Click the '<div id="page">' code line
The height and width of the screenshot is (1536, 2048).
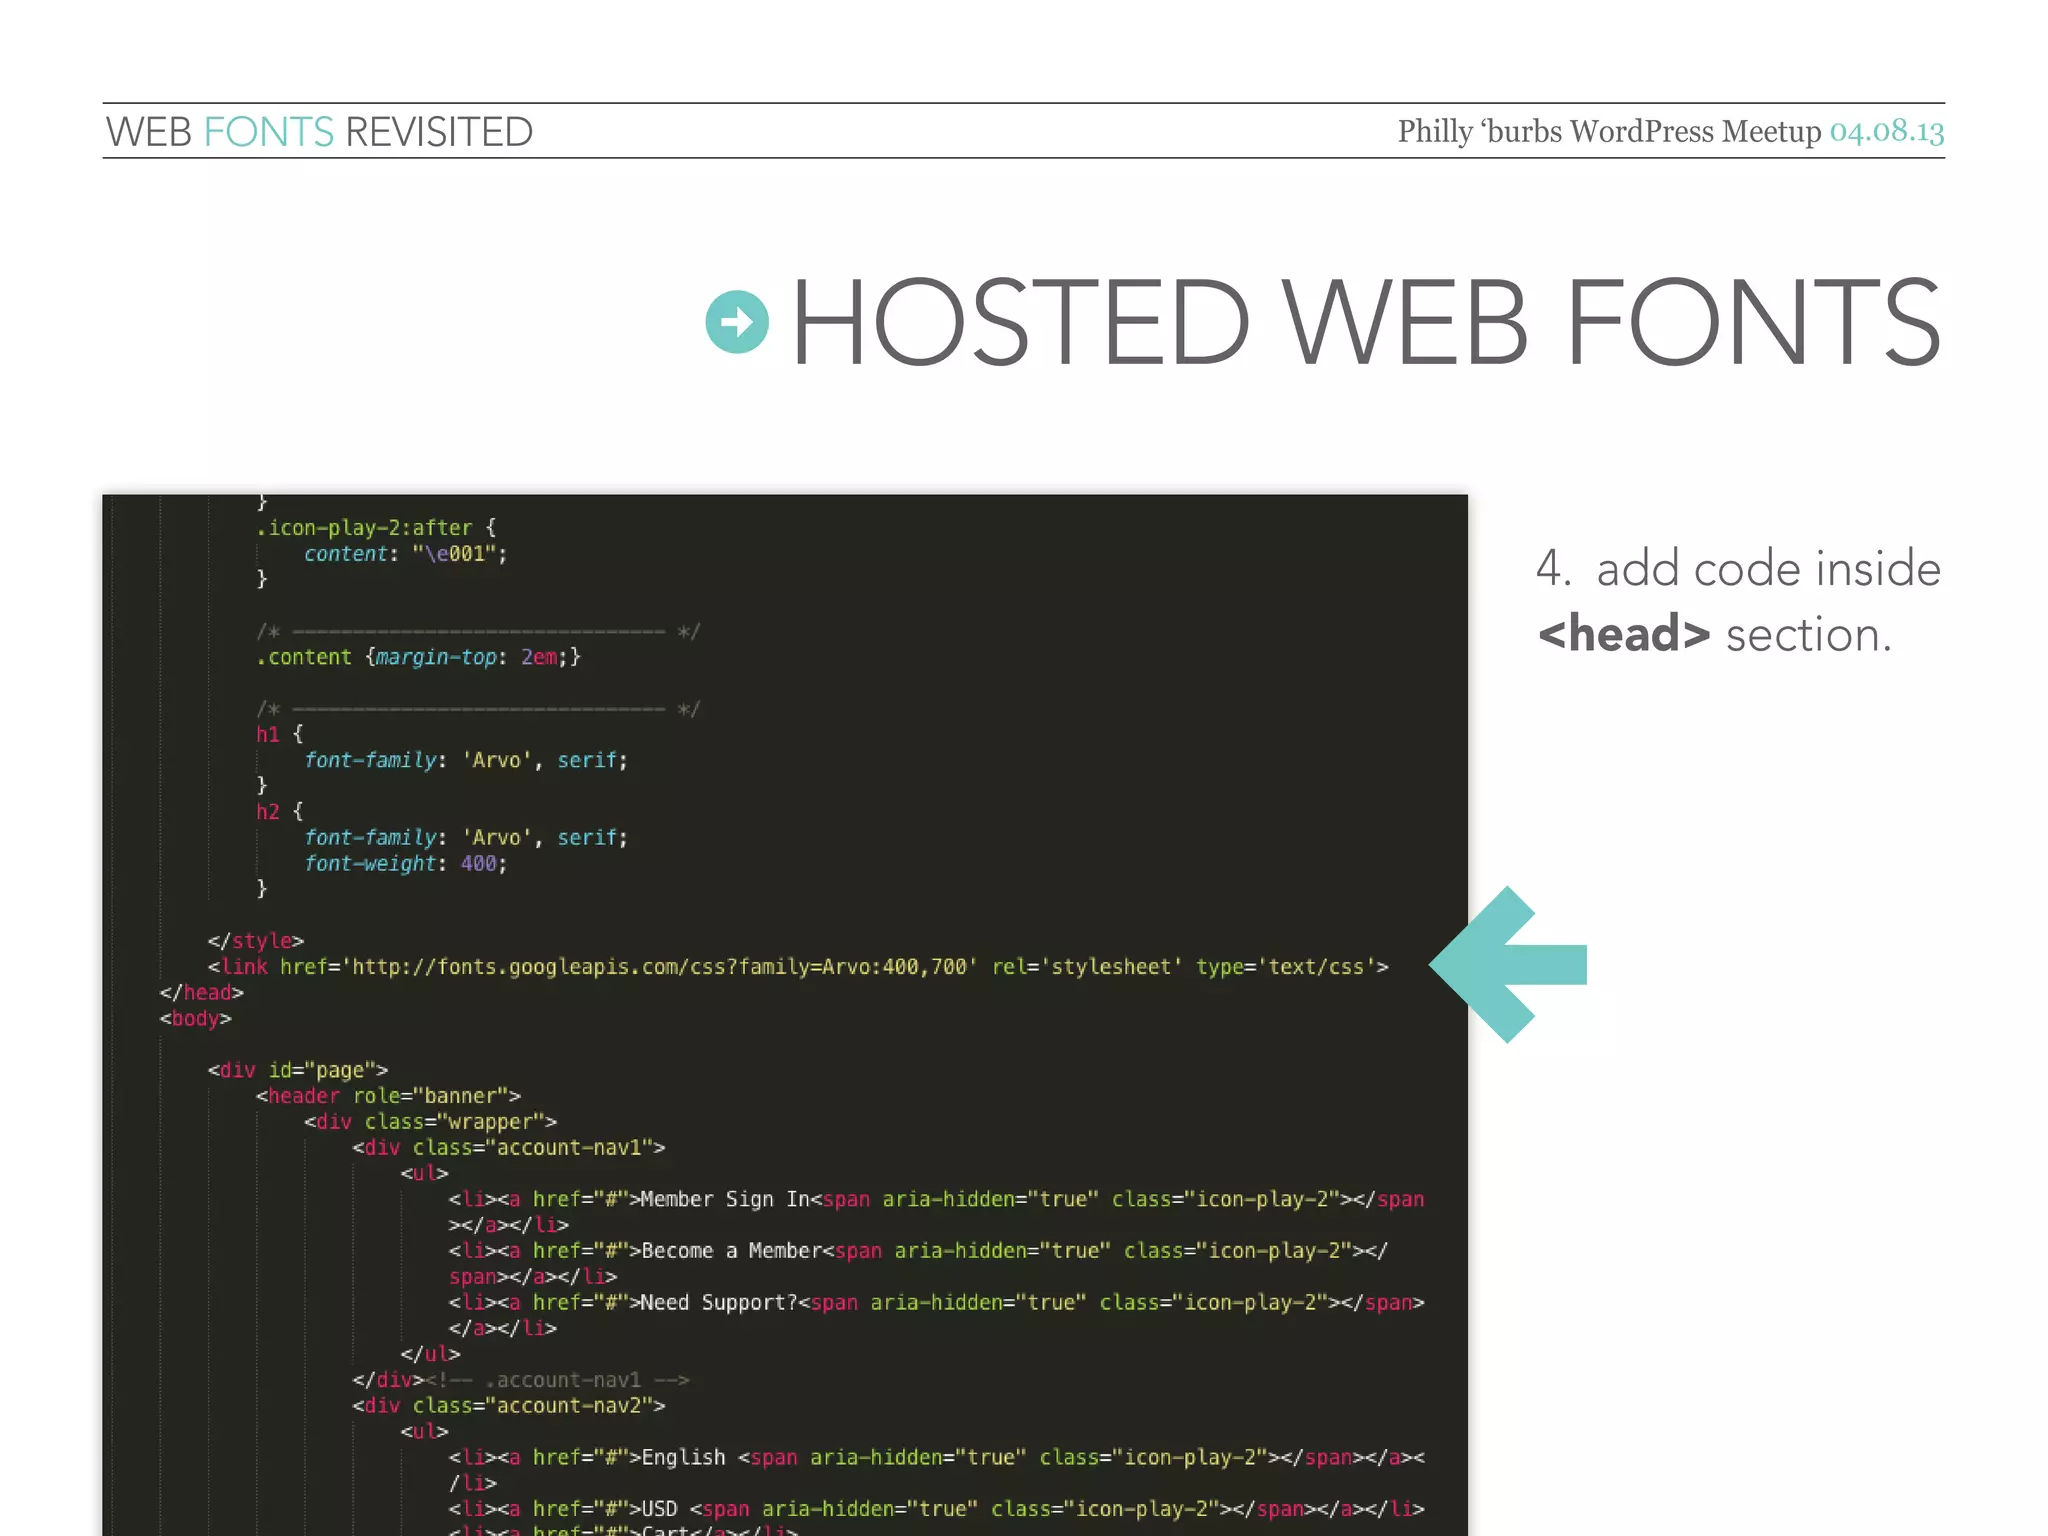[297, 1070]
